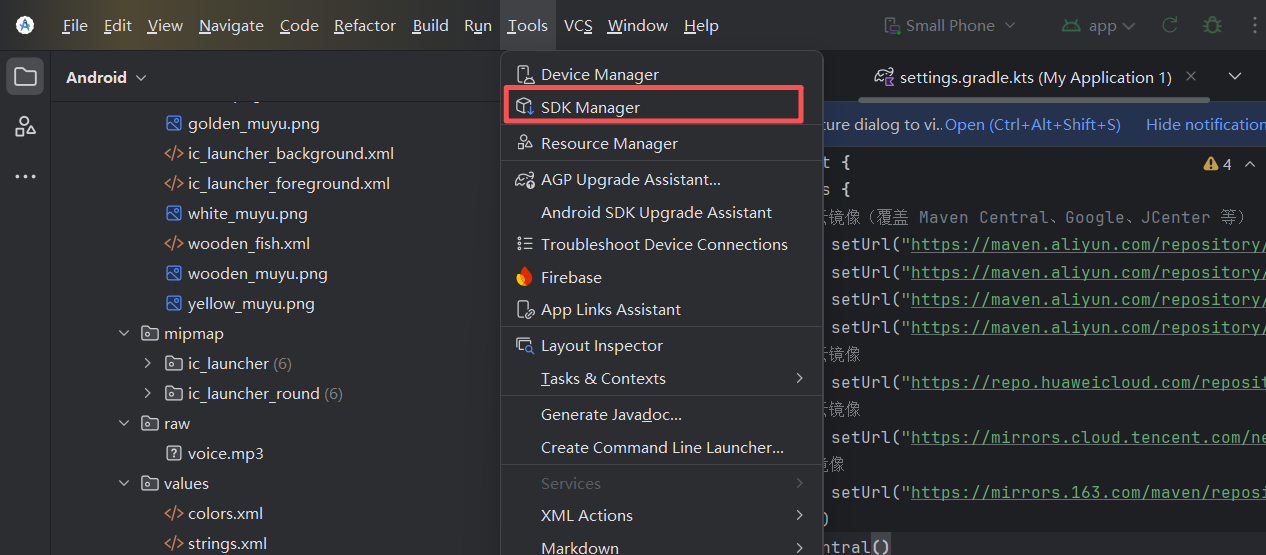This screenshot has height=555, width=1266.
Task: Open the Layout Inspector menu item
Action: 601,346
